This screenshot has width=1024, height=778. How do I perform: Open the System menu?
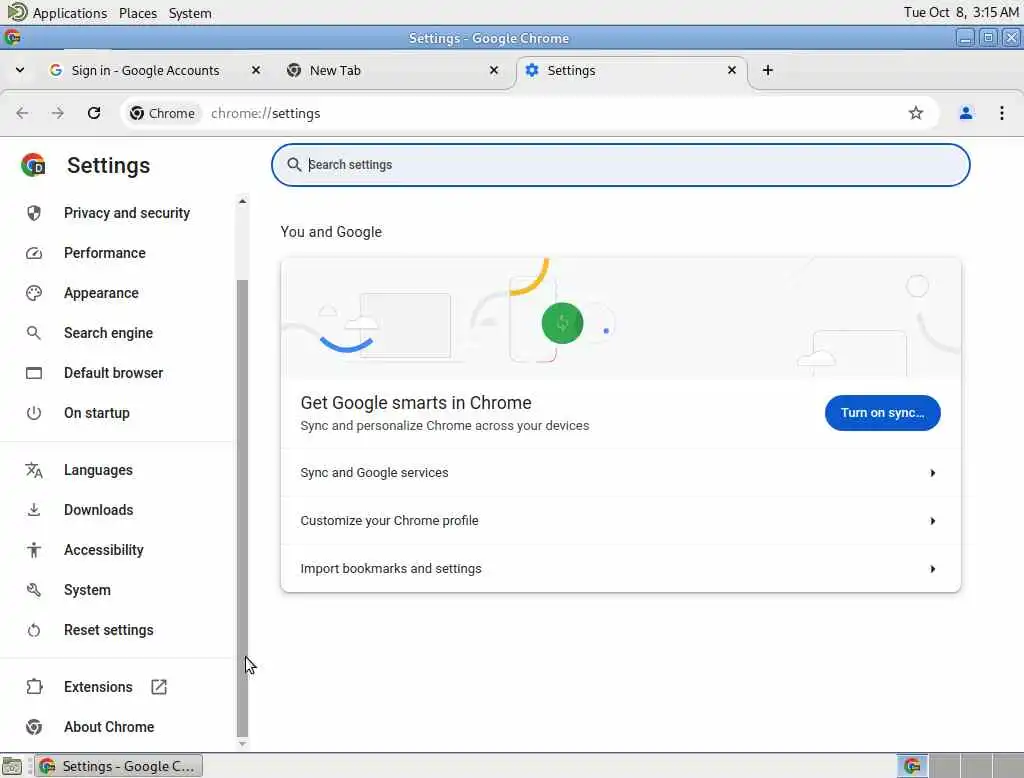pyautogui.click(x=190, y=13)
